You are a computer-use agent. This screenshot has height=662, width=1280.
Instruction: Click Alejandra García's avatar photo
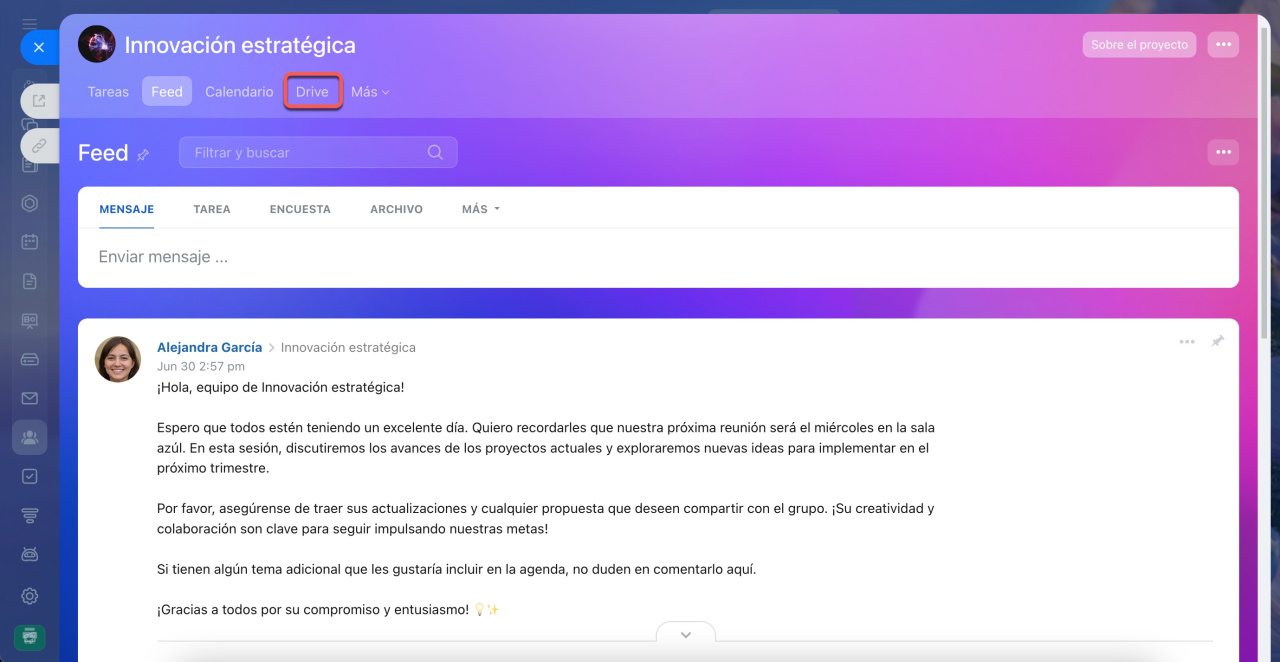[x=118, y=359]
